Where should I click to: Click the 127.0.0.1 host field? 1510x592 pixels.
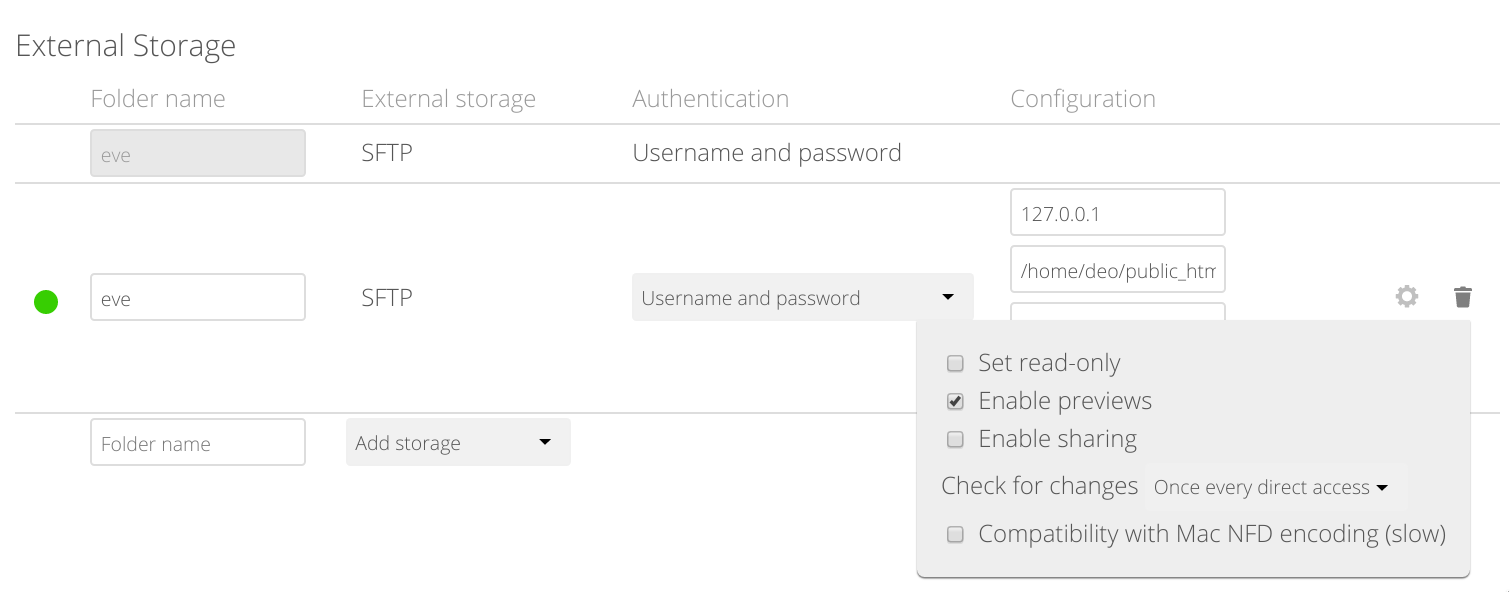(x=1117, y=213)
